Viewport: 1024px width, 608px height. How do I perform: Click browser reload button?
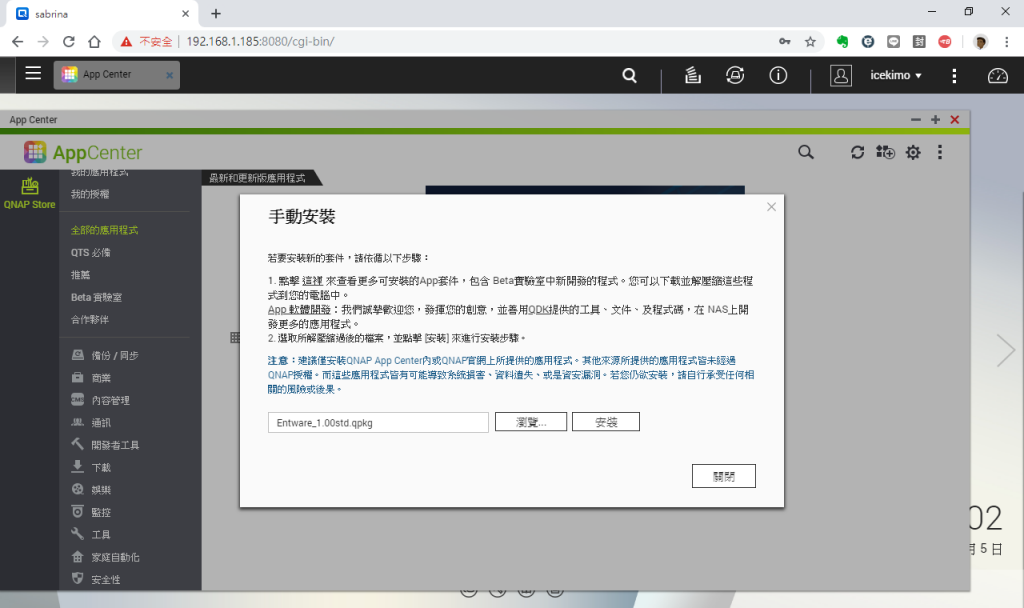[x=69, y=42]
